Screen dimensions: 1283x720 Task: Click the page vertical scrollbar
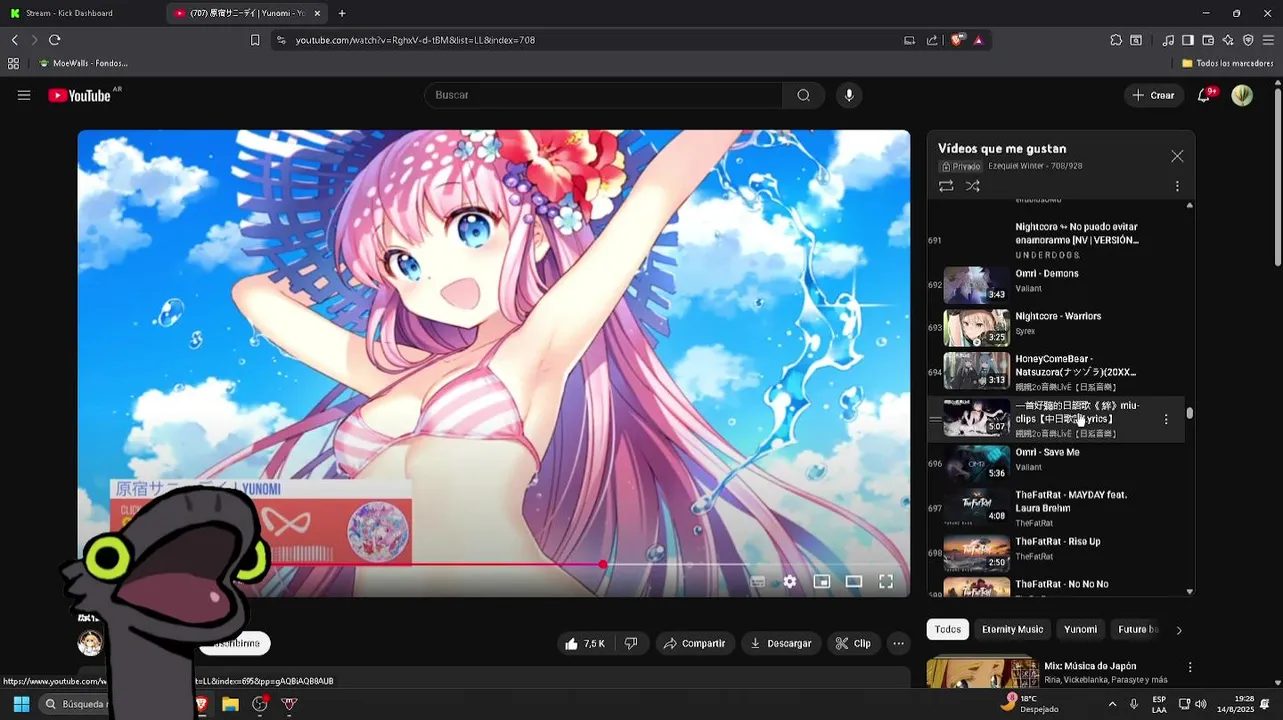point(1277,180)
